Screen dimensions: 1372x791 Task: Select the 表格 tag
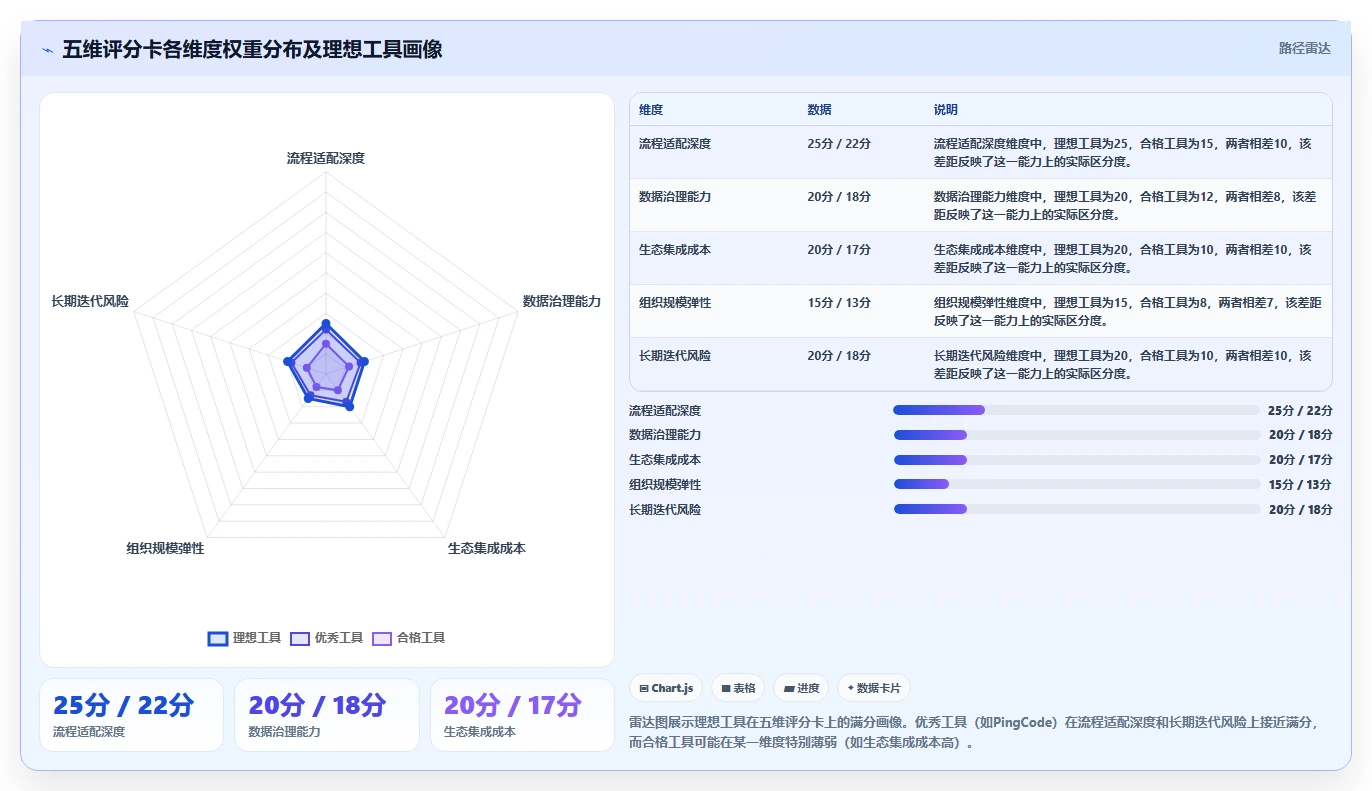pyautogui.click(x=738, y=688)
